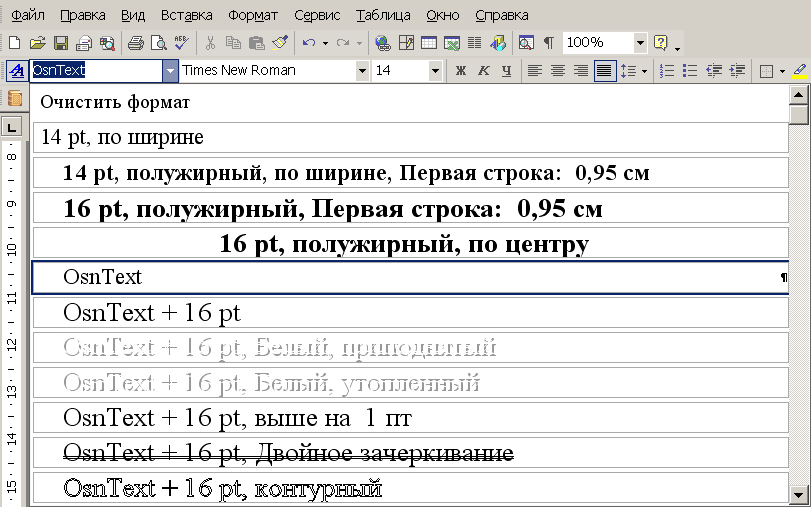811x507 pixels.
Task: Toggle show/hide paragraph marks ¶
Action: pos(549,43)
